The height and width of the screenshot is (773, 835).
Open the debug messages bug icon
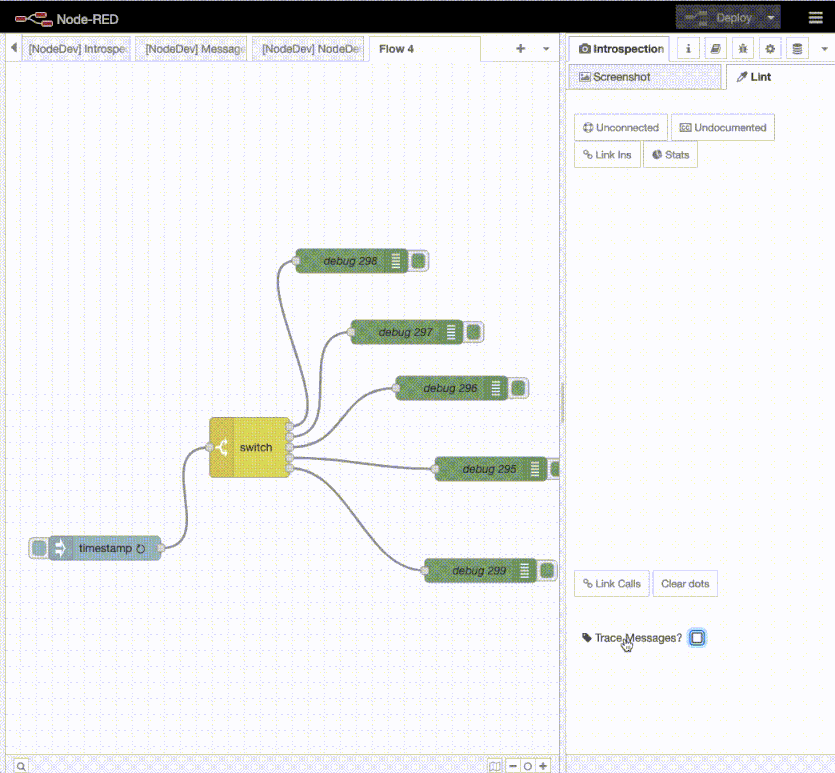[743, 49]
